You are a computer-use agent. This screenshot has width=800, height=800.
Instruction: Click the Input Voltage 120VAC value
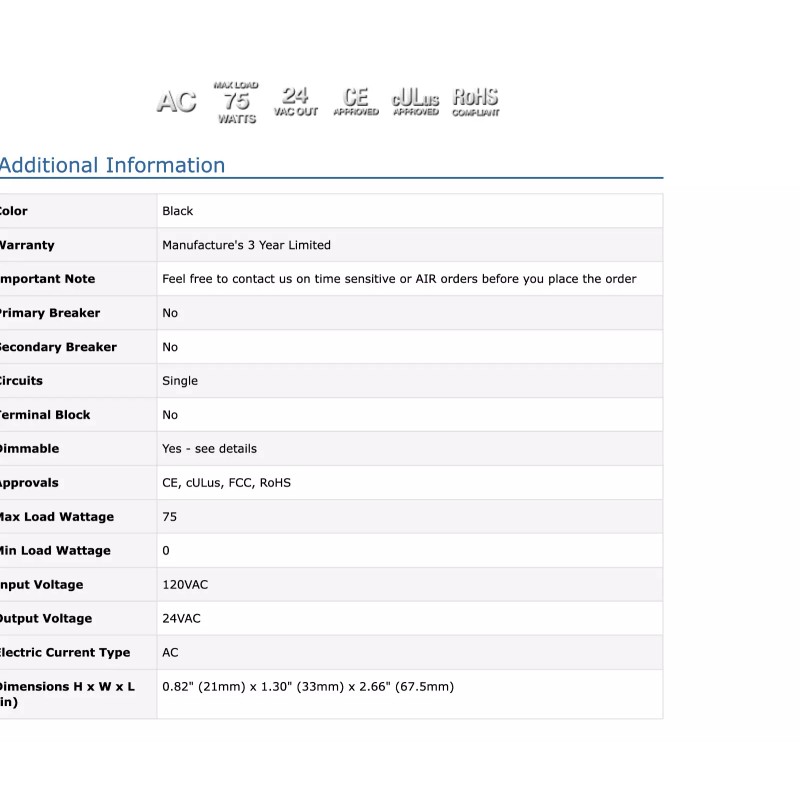(x=185, y=585)
